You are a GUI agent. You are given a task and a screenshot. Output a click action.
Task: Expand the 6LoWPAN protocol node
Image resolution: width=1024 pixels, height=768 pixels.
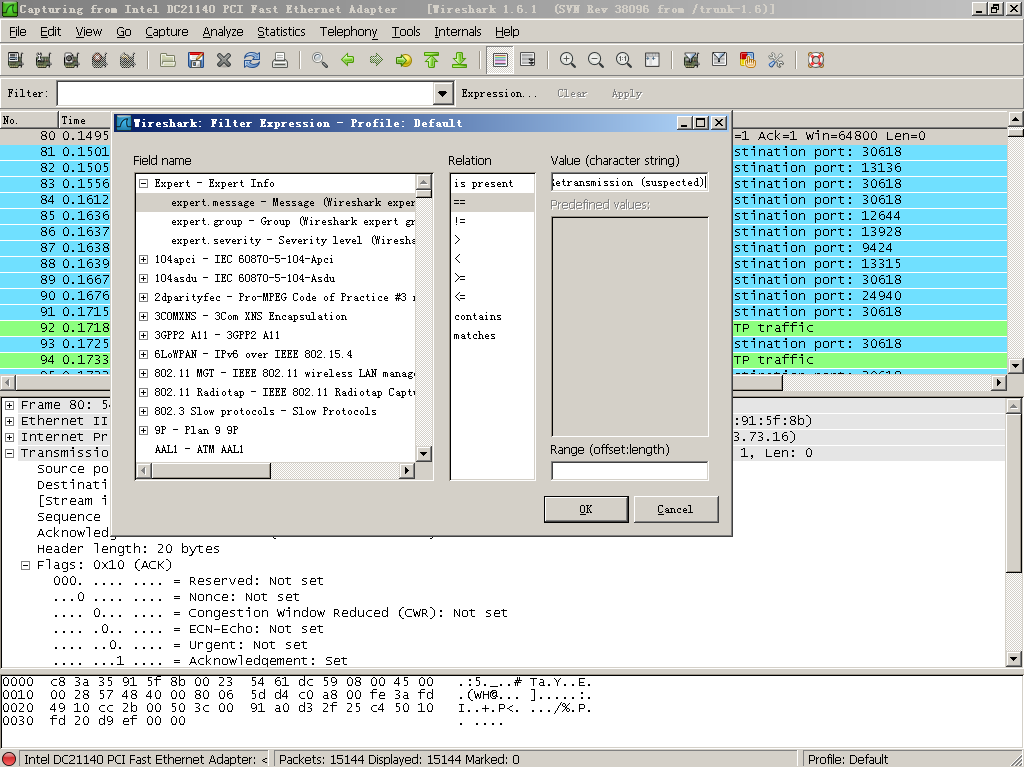coord(144,355)
